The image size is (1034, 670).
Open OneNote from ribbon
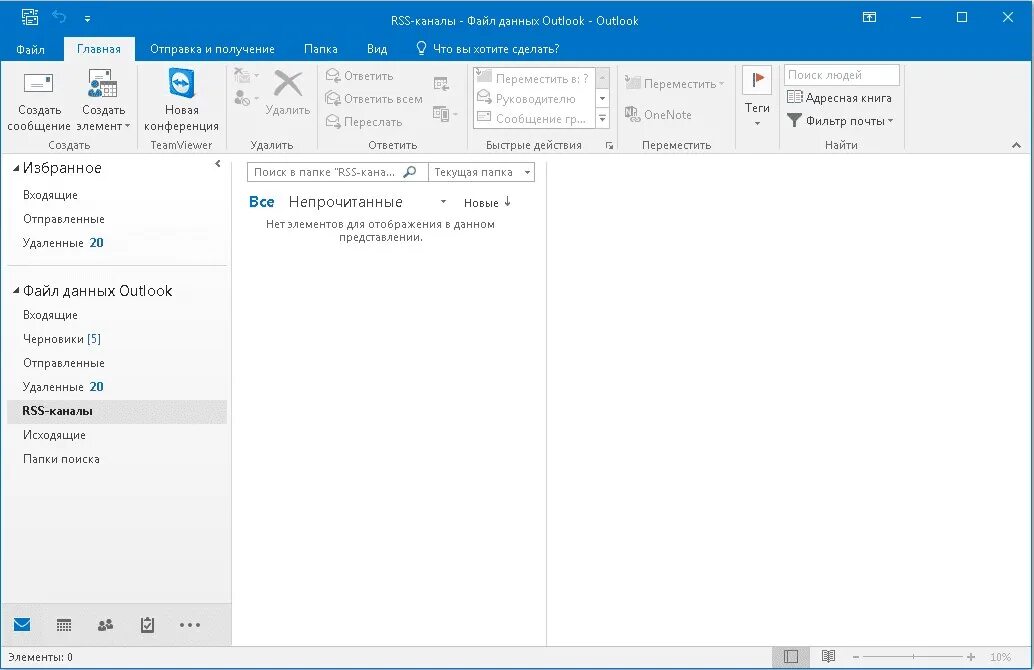point(658,114)
